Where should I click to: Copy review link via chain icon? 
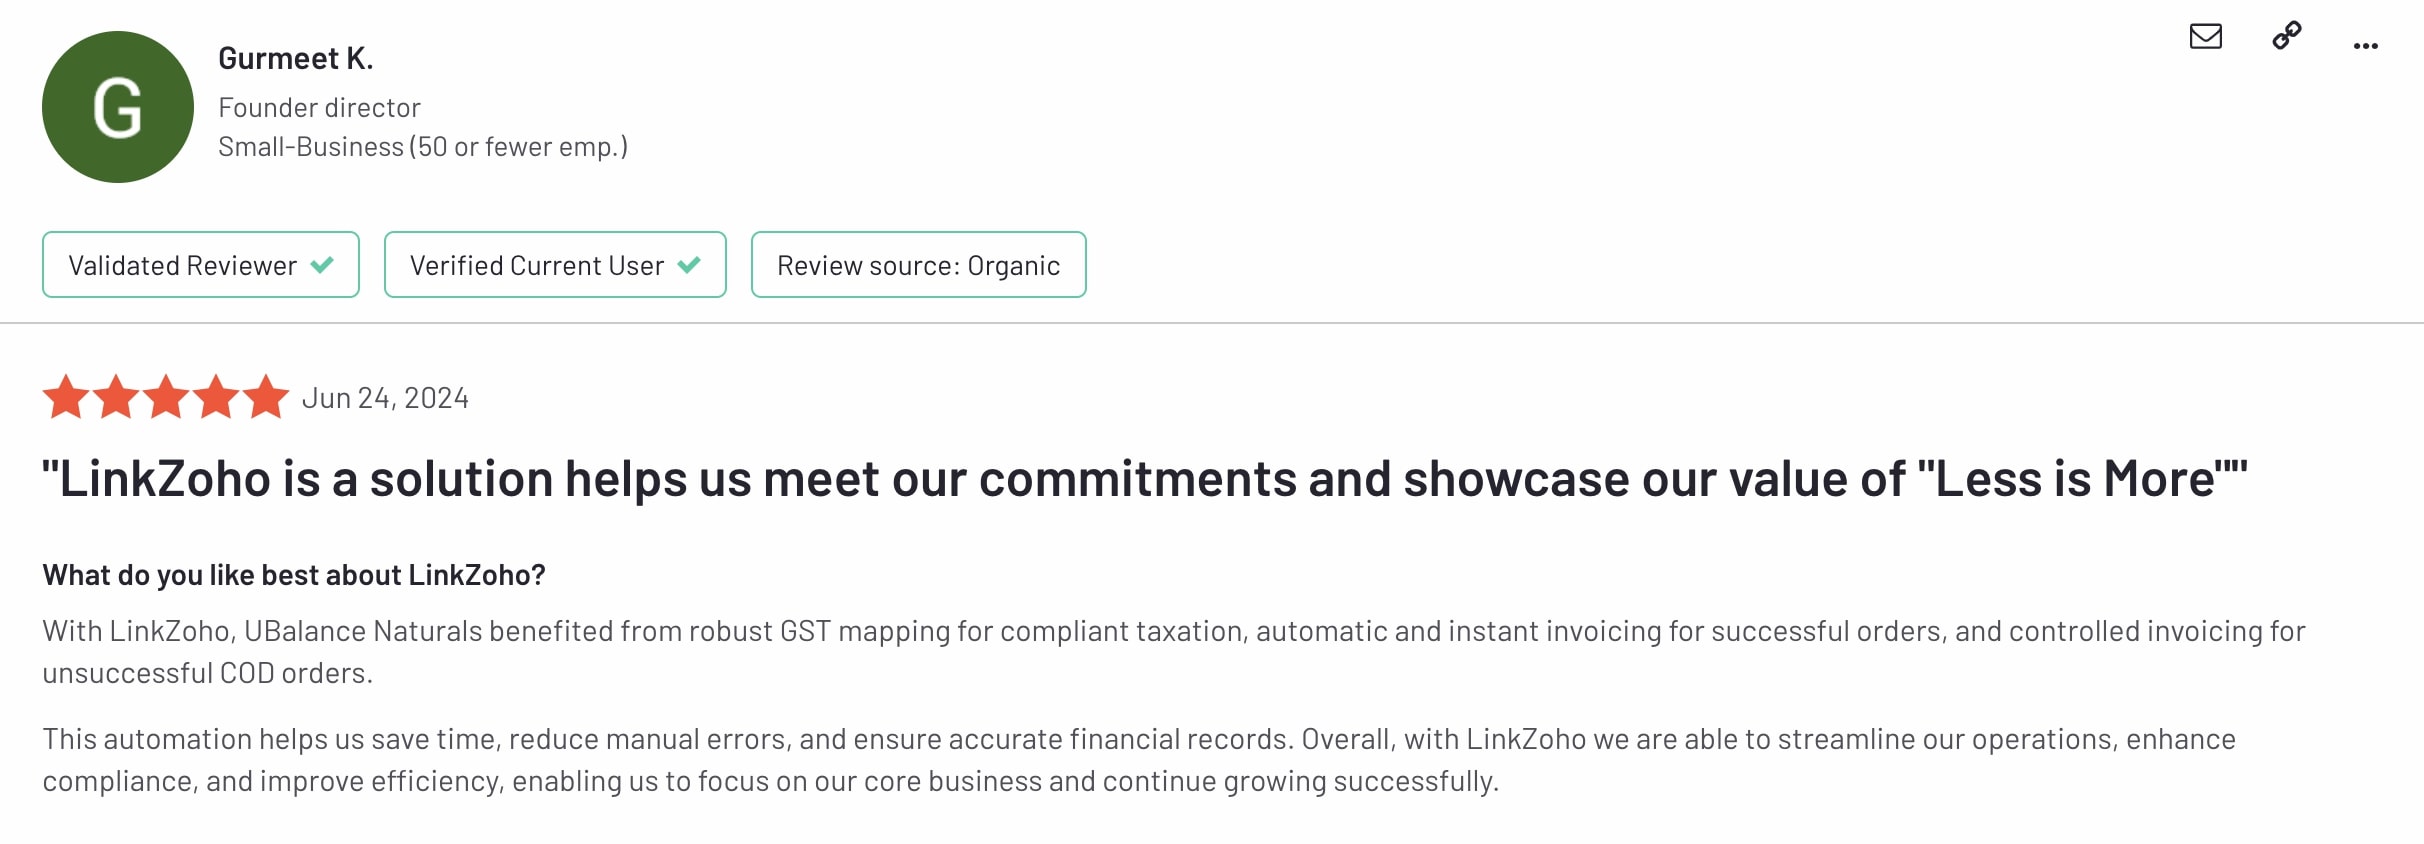coord(2286,36)
